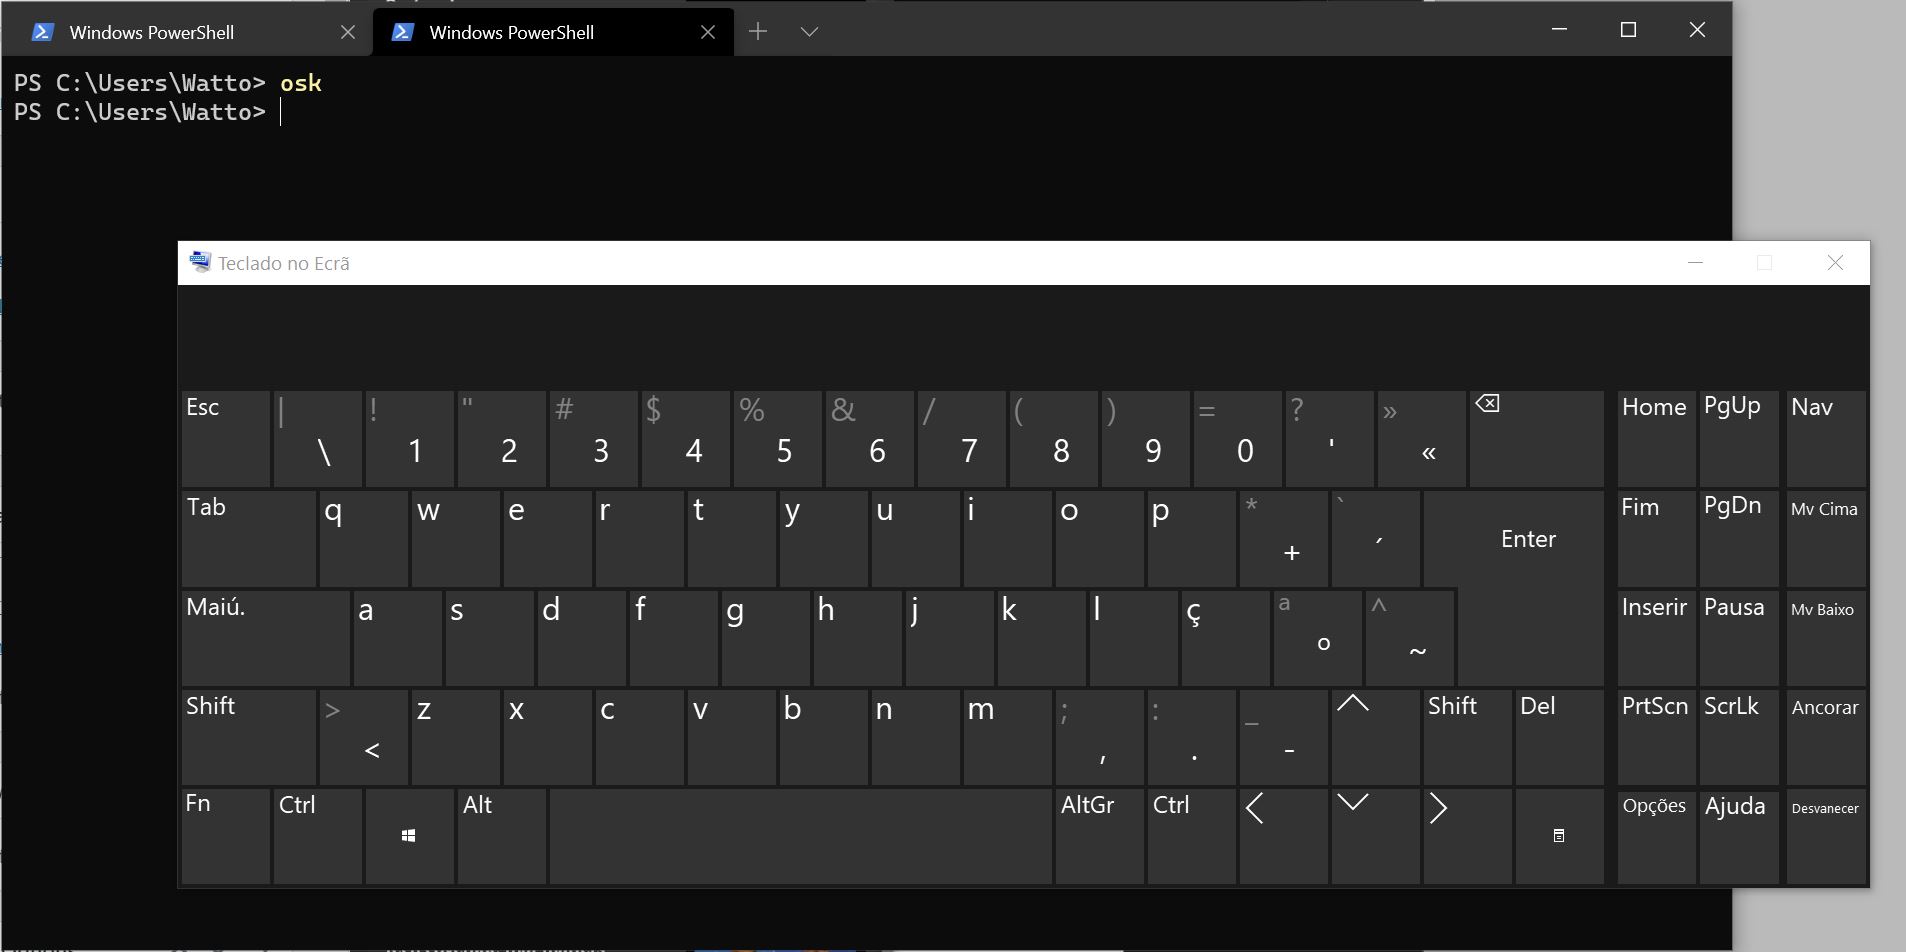Click the context menu key beside right arrow
Image resolution: width=1906 pixels, height=952 pixels.
[x=1559, y=836]
